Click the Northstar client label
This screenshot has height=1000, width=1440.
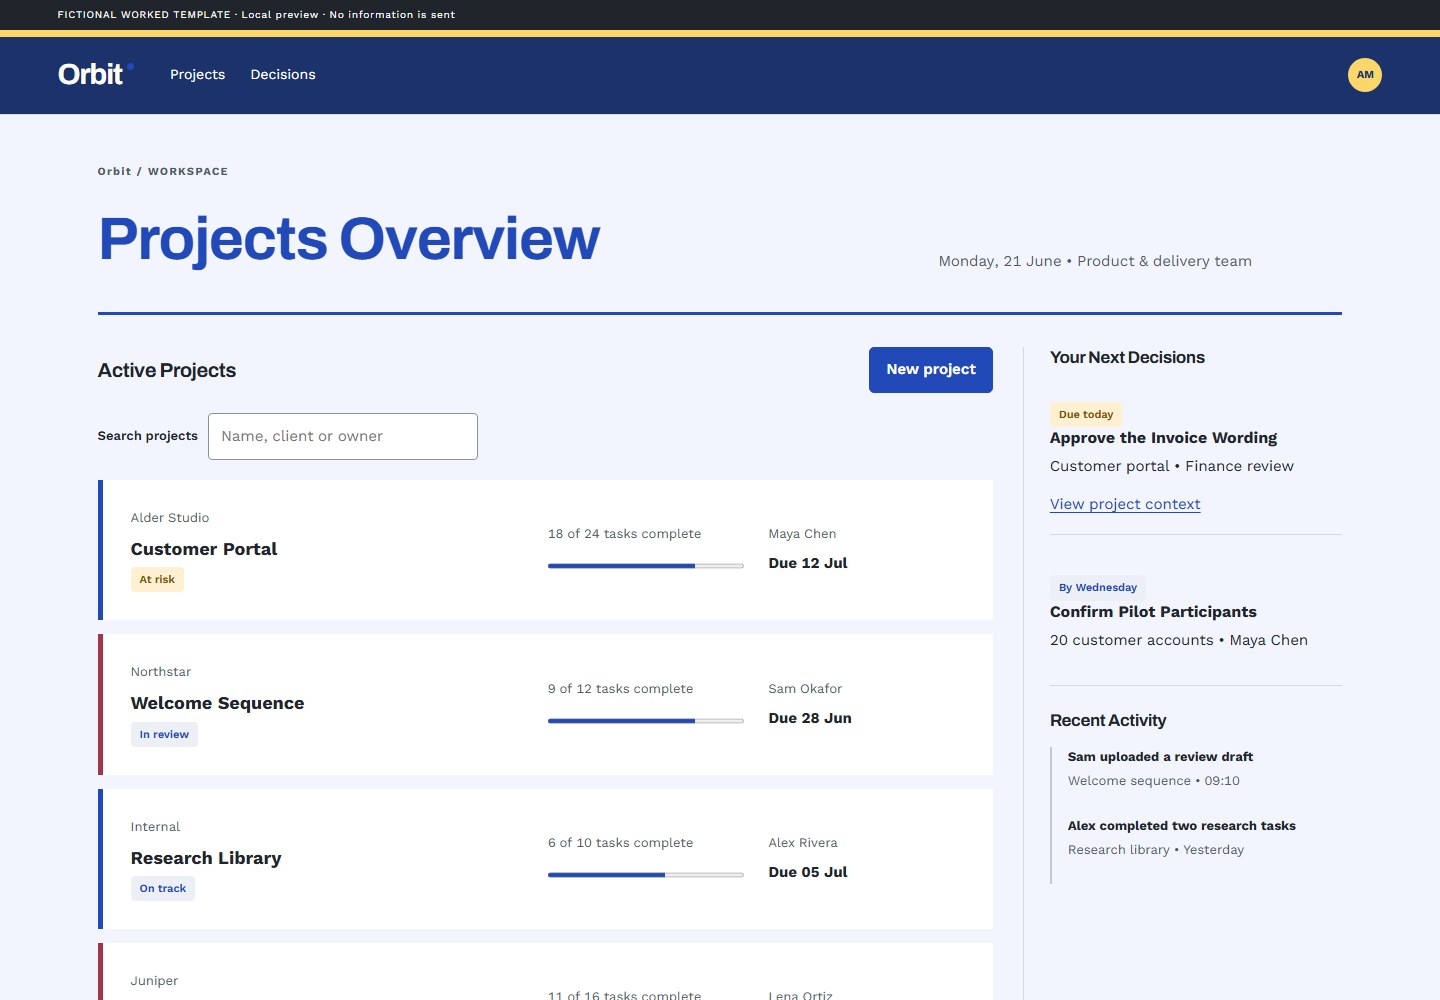coord(161,672)
